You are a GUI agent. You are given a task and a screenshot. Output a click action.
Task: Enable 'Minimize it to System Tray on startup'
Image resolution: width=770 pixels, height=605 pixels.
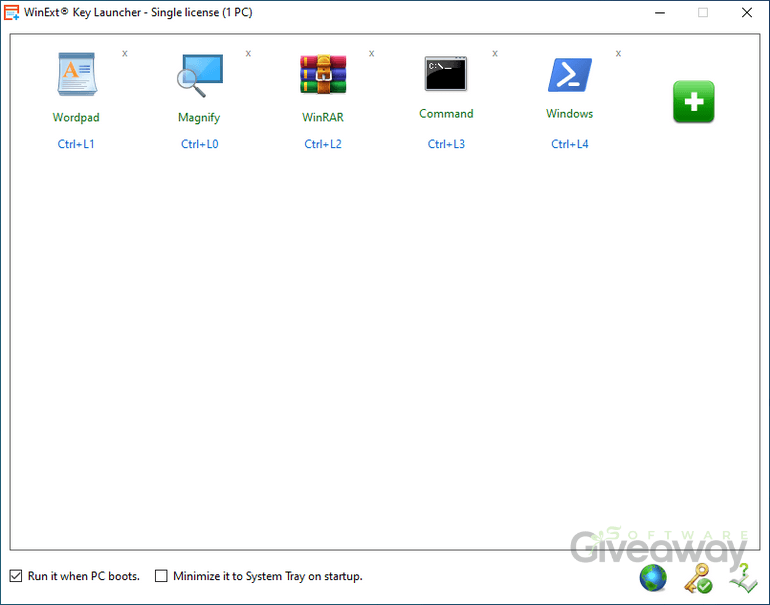pyautogui.click(x=161, y=576)
